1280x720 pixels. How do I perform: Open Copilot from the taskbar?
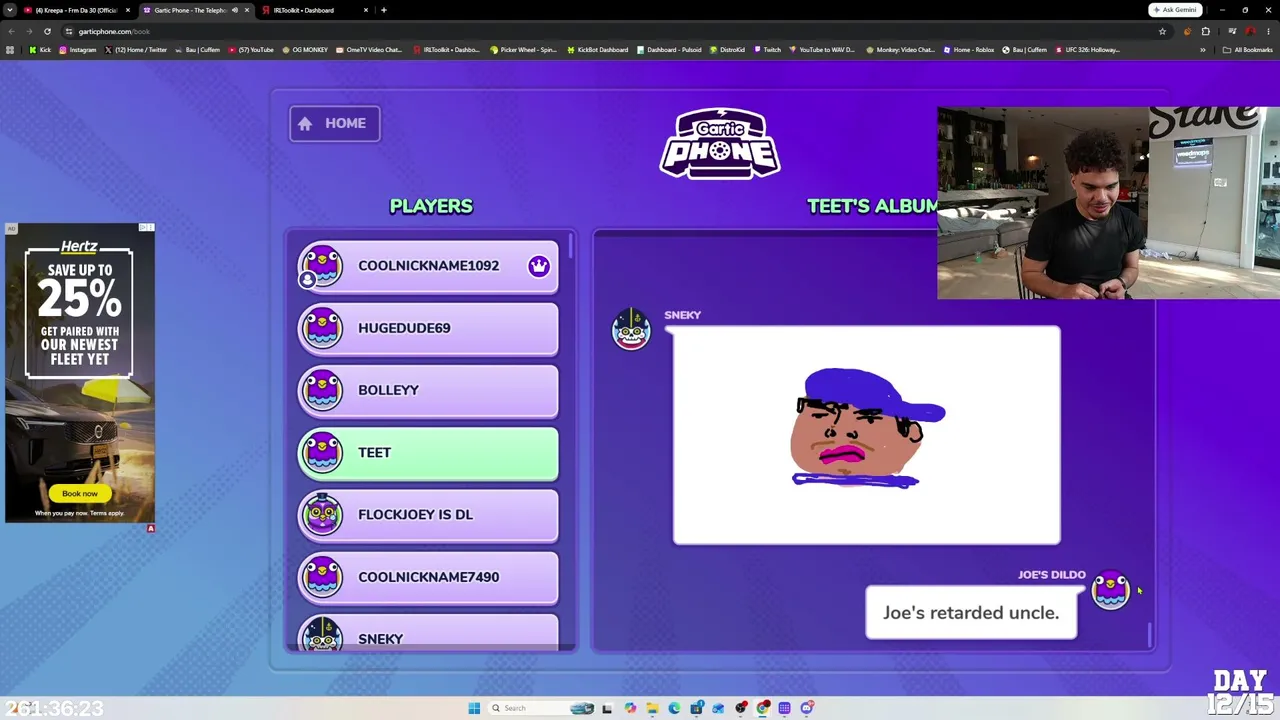click(x=630, y=708)
